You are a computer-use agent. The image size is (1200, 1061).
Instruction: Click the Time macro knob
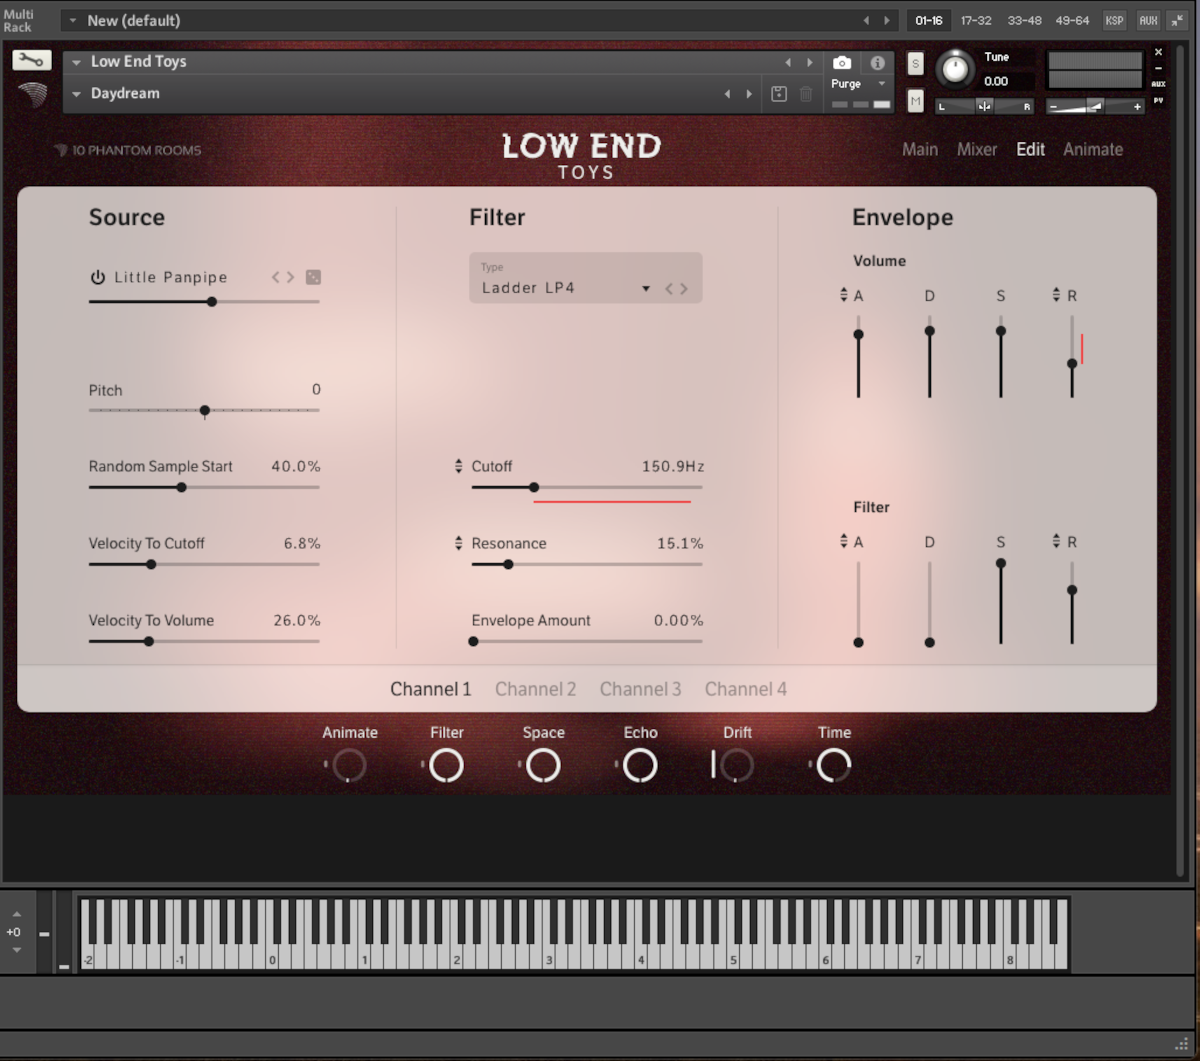[x=834, y=765]
